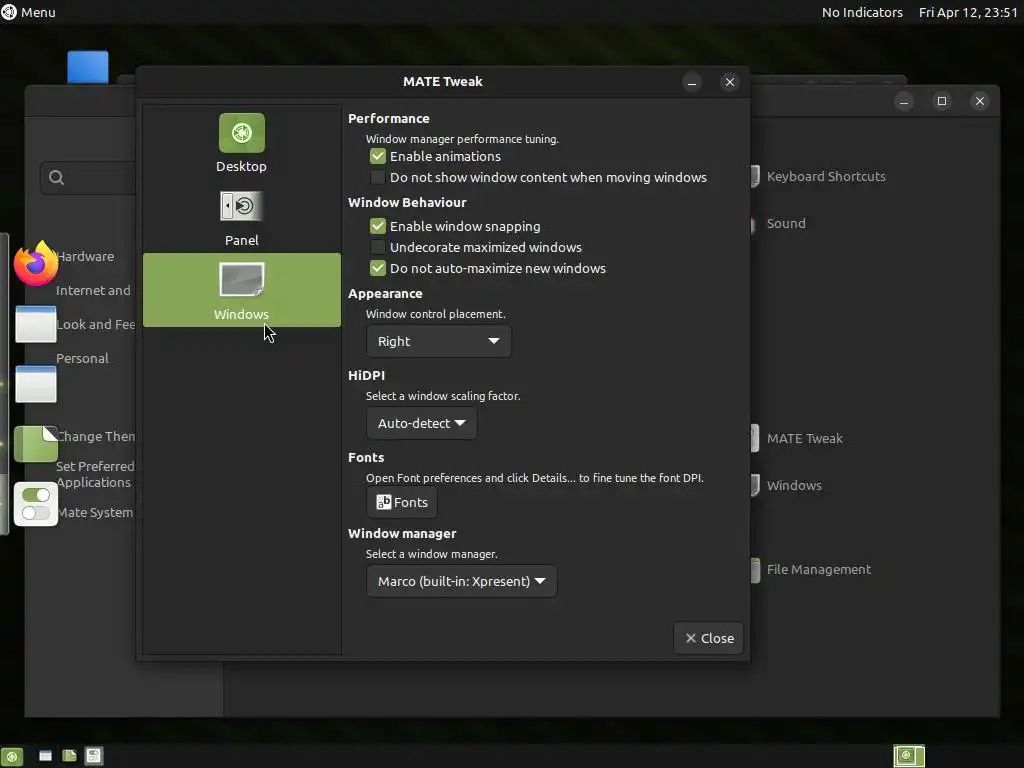Toggle Enable window snapping checkbox
The height and width of the screenshot is (768, 1024).
tap(377, 226)
